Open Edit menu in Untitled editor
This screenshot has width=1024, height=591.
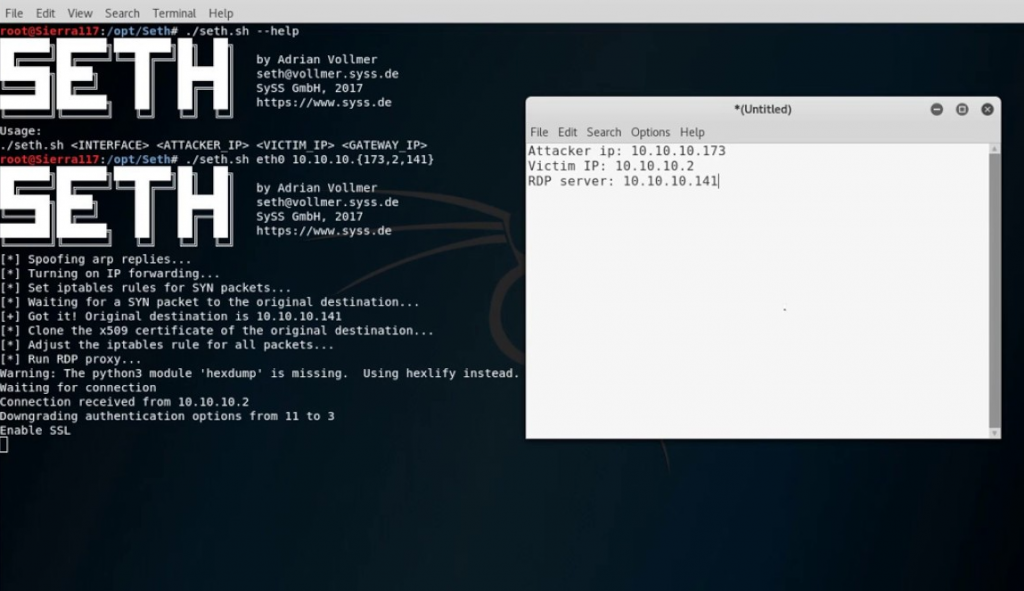point(567,132)
